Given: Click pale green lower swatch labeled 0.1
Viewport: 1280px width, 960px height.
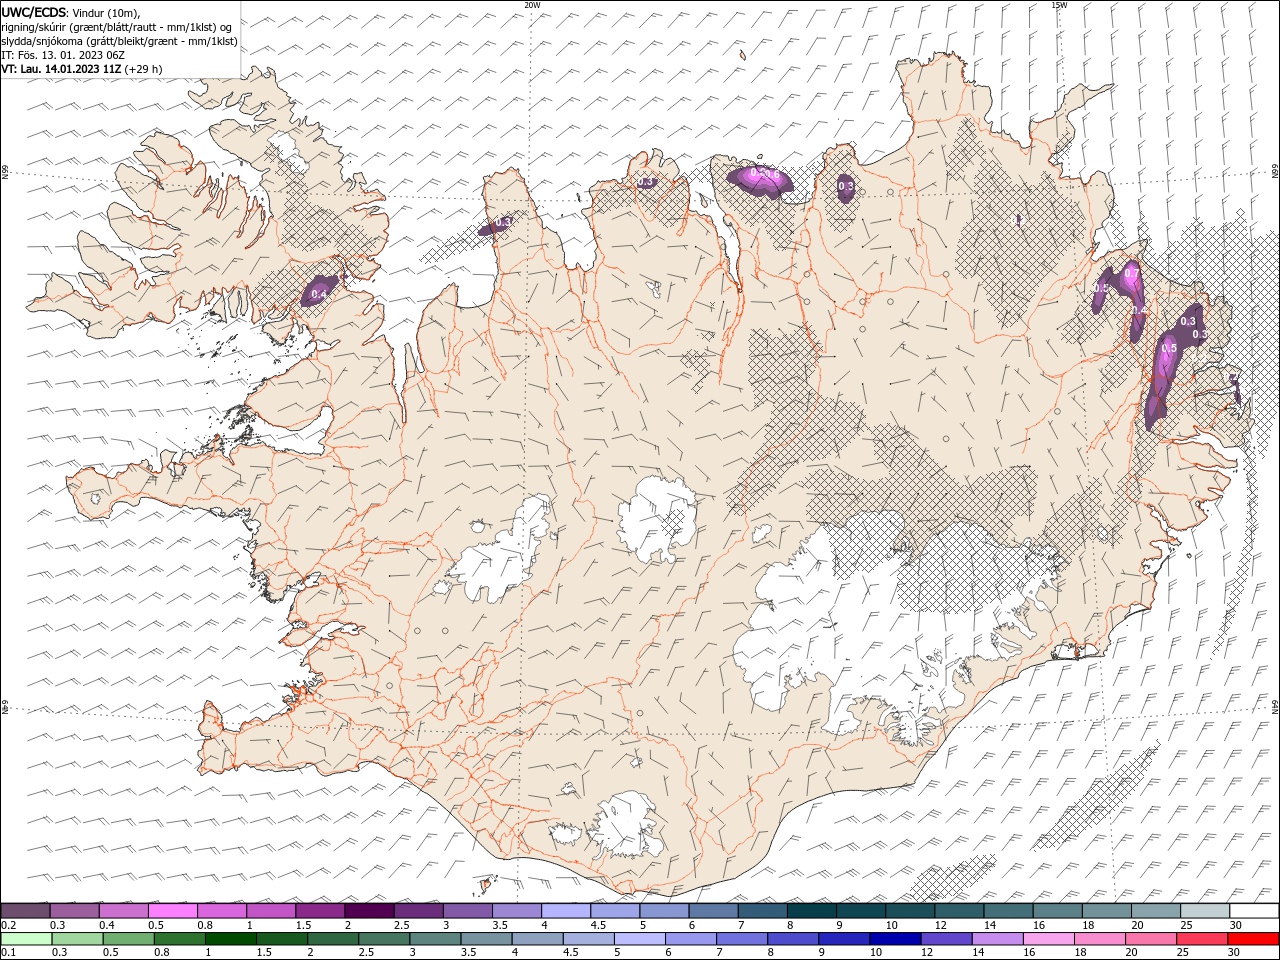Looking at the screenshot, I should point(26,939).
